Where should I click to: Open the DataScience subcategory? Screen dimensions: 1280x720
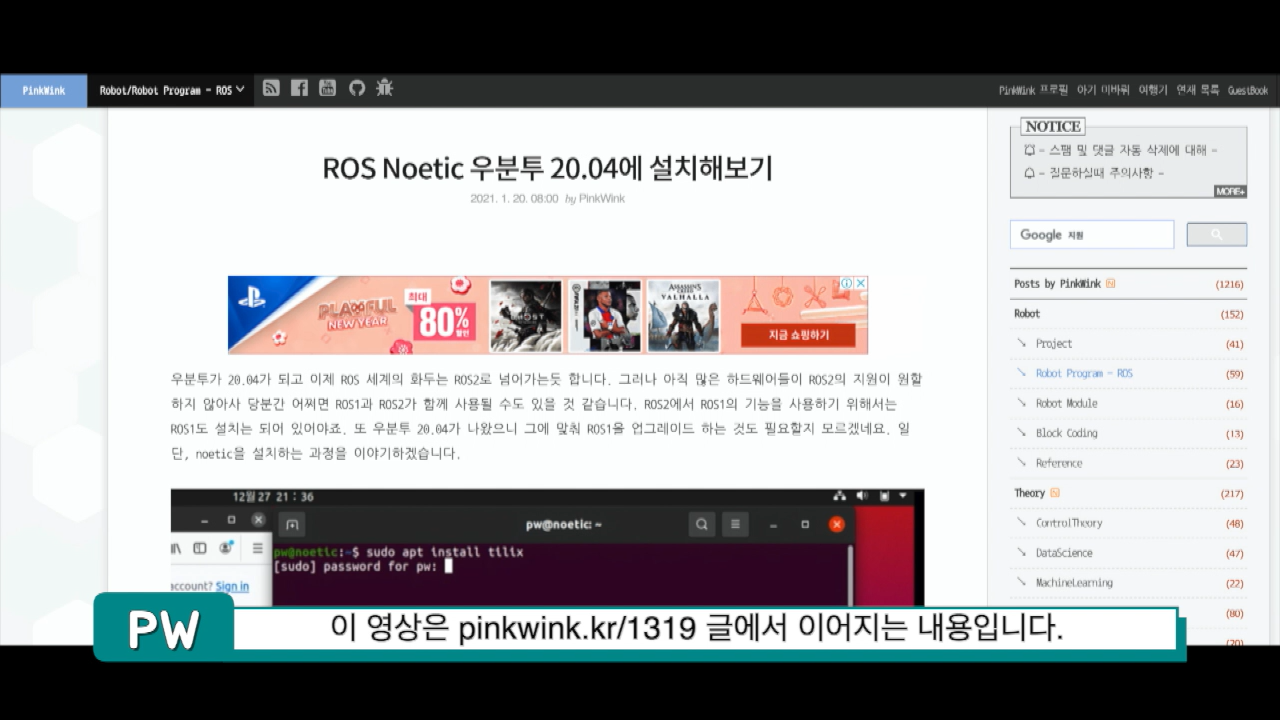(x=1063, y=553)
